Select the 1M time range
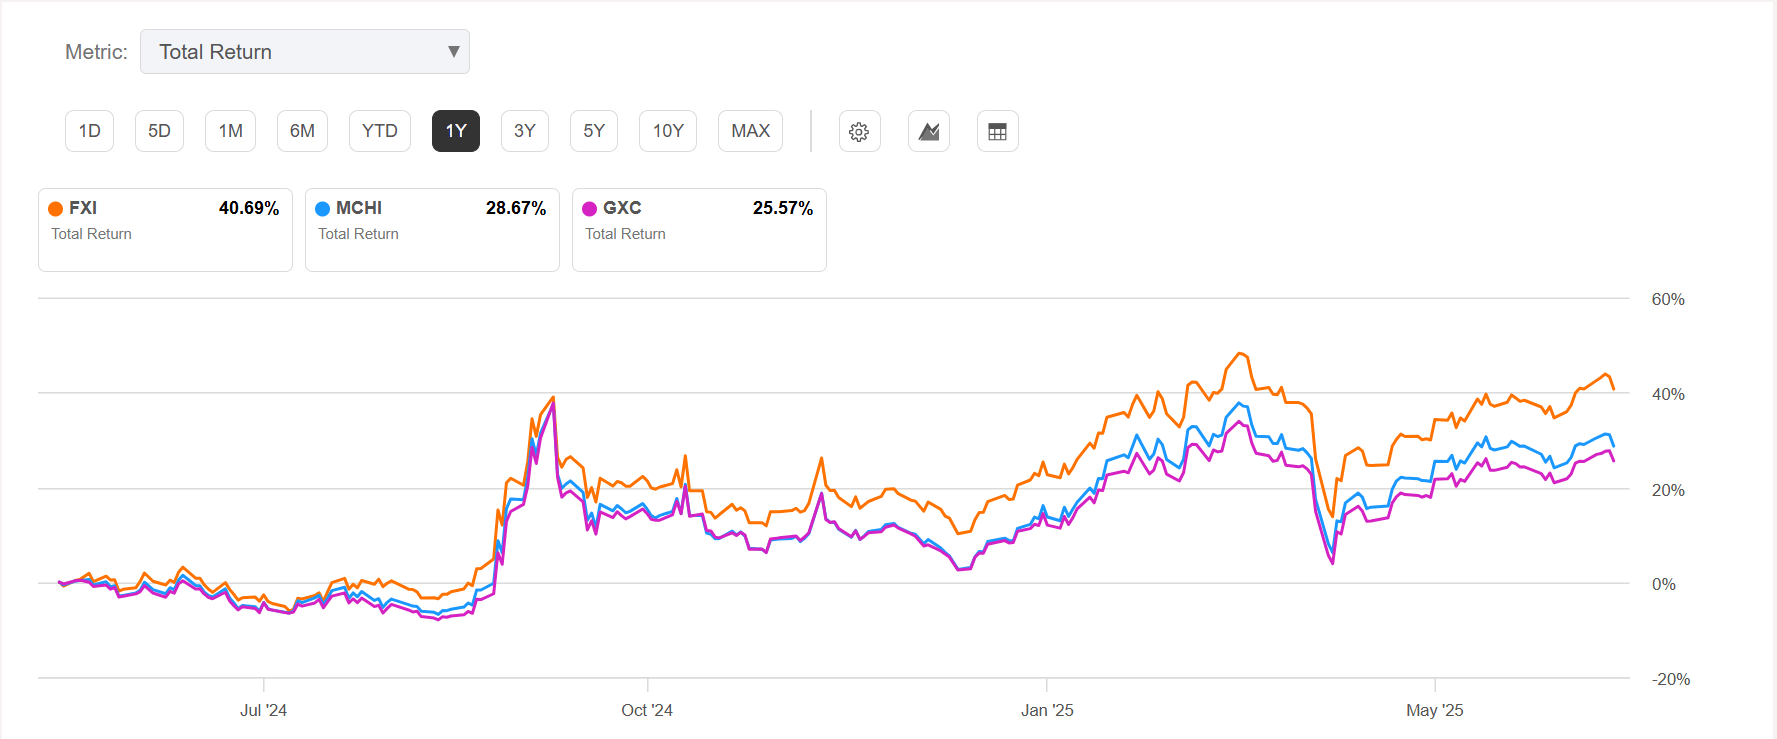This screenshot has height=739, width=1777. (230, 131)
